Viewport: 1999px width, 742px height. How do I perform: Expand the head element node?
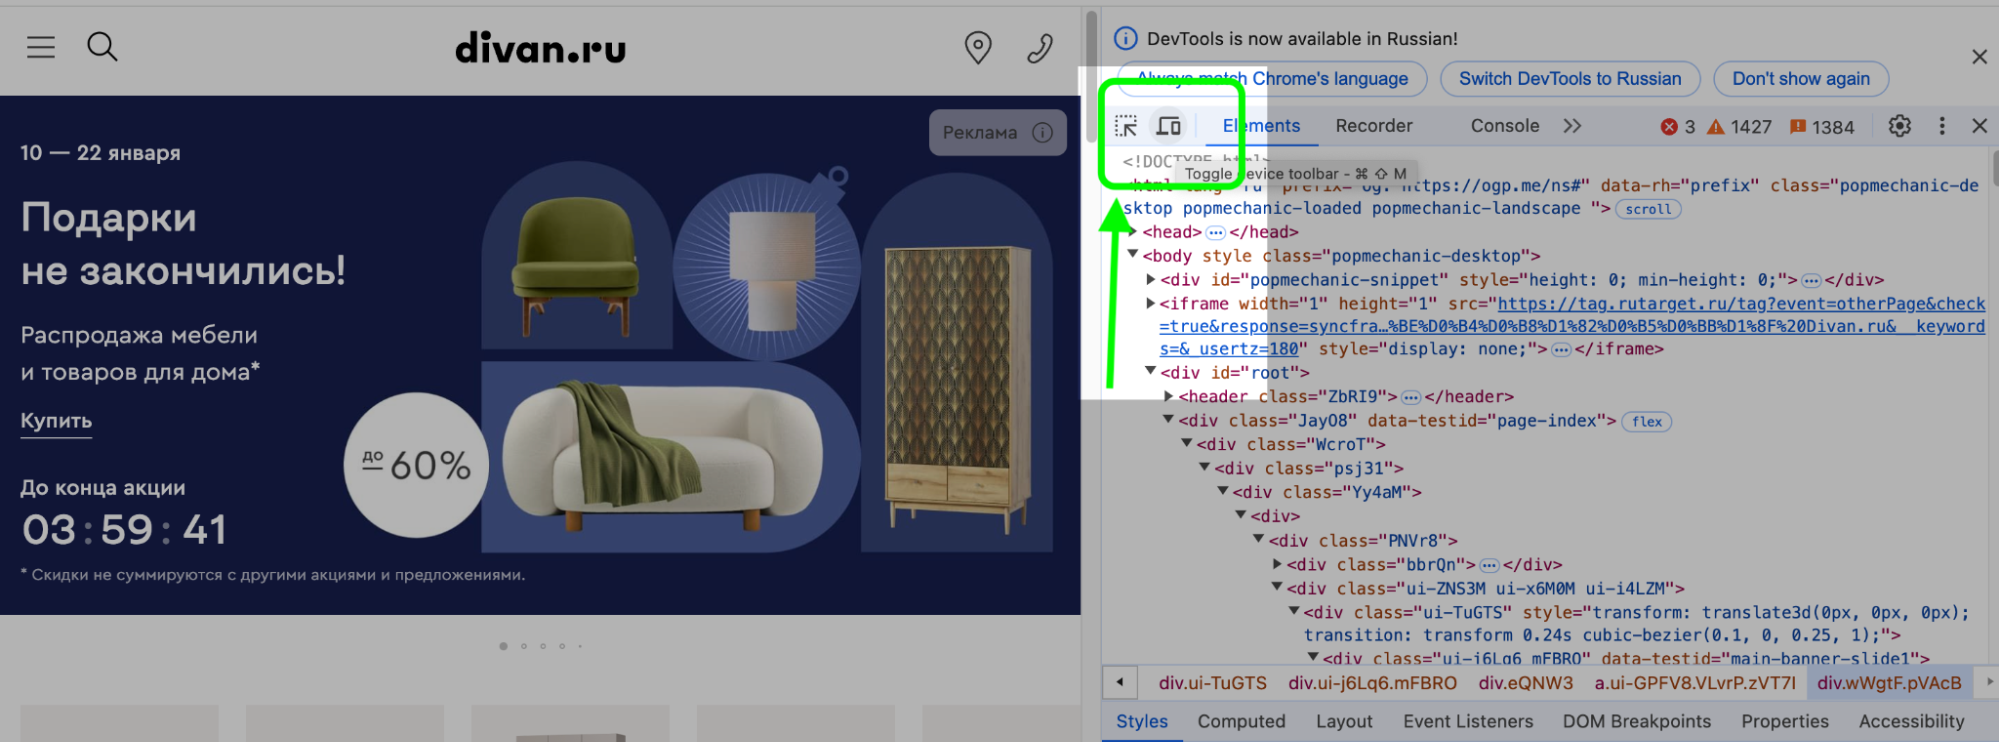click(1133, 232)
